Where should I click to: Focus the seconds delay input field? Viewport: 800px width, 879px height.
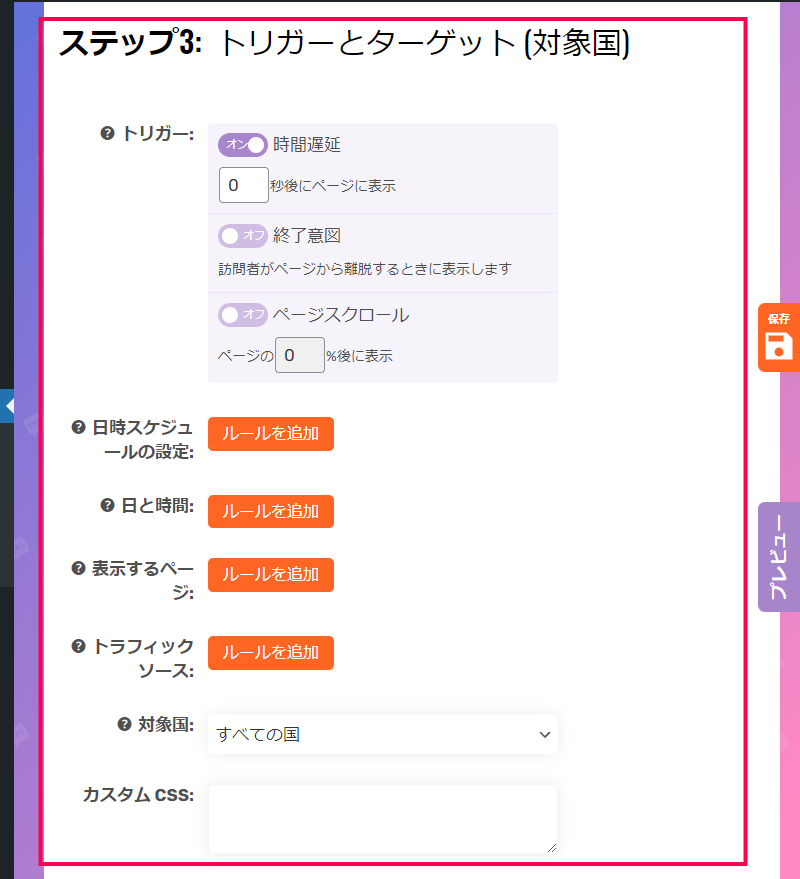click(x=244, y=185)
